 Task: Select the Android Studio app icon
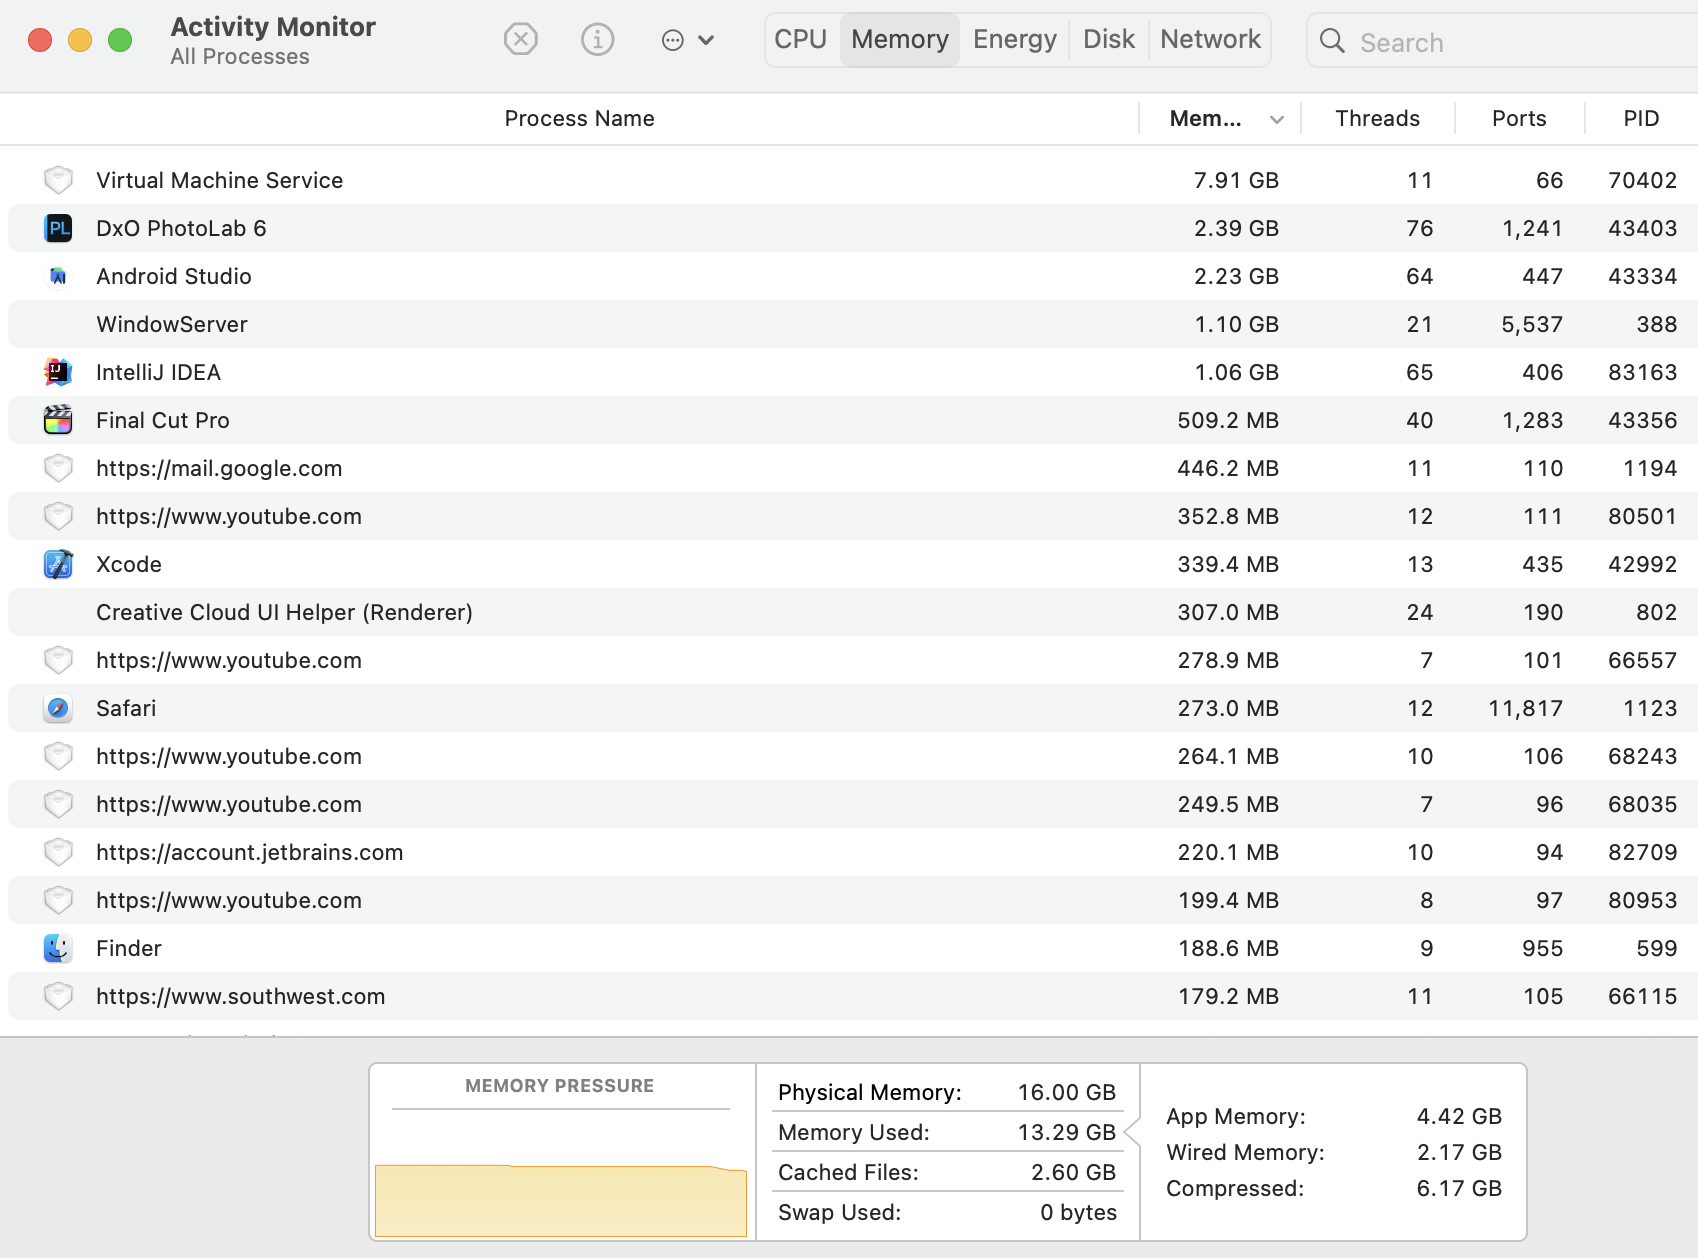(59, 276)
